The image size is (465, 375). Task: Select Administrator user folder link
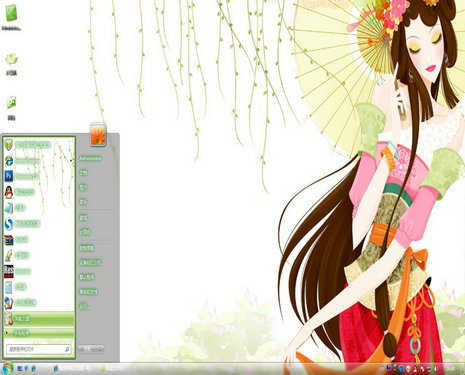point(90,158)
